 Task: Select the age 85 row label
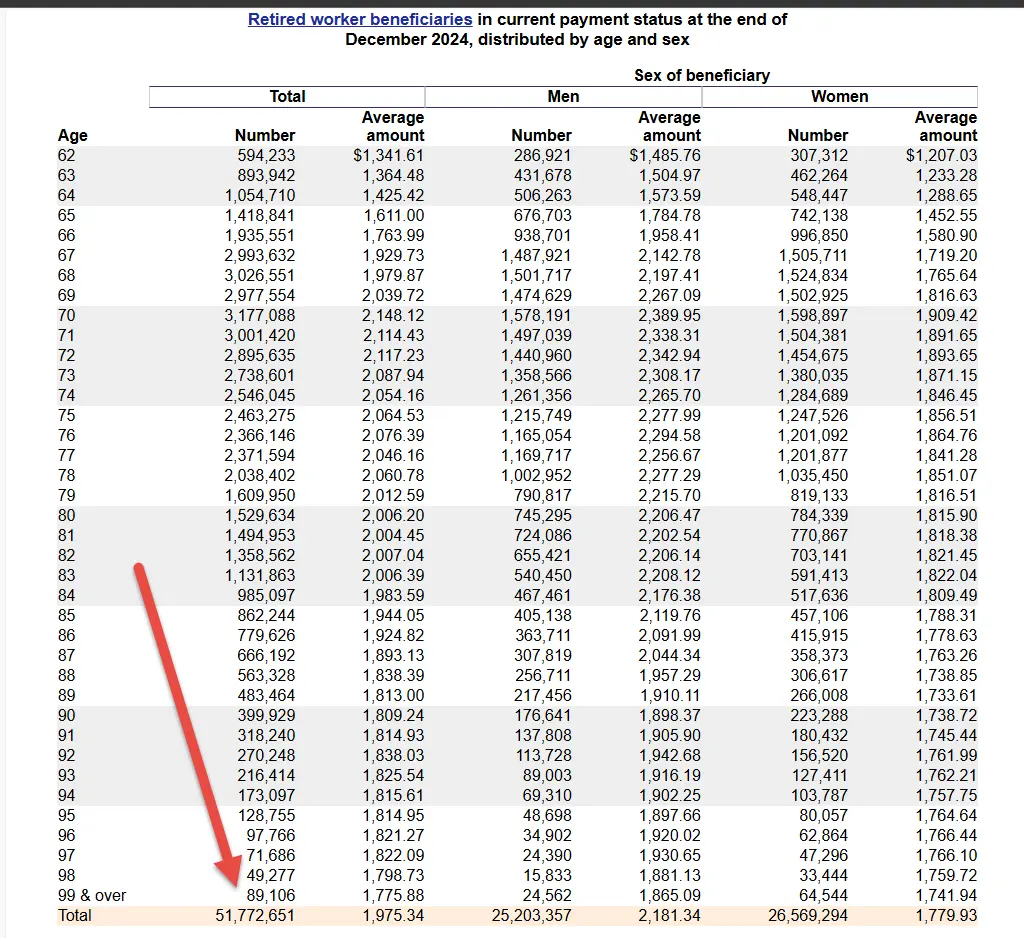(67, 615)
